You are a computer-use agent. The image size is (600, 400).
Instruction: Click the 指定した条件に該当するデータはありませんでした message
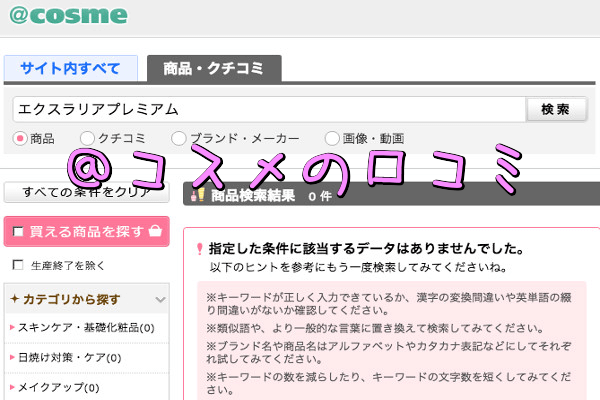tap(366, 249)
